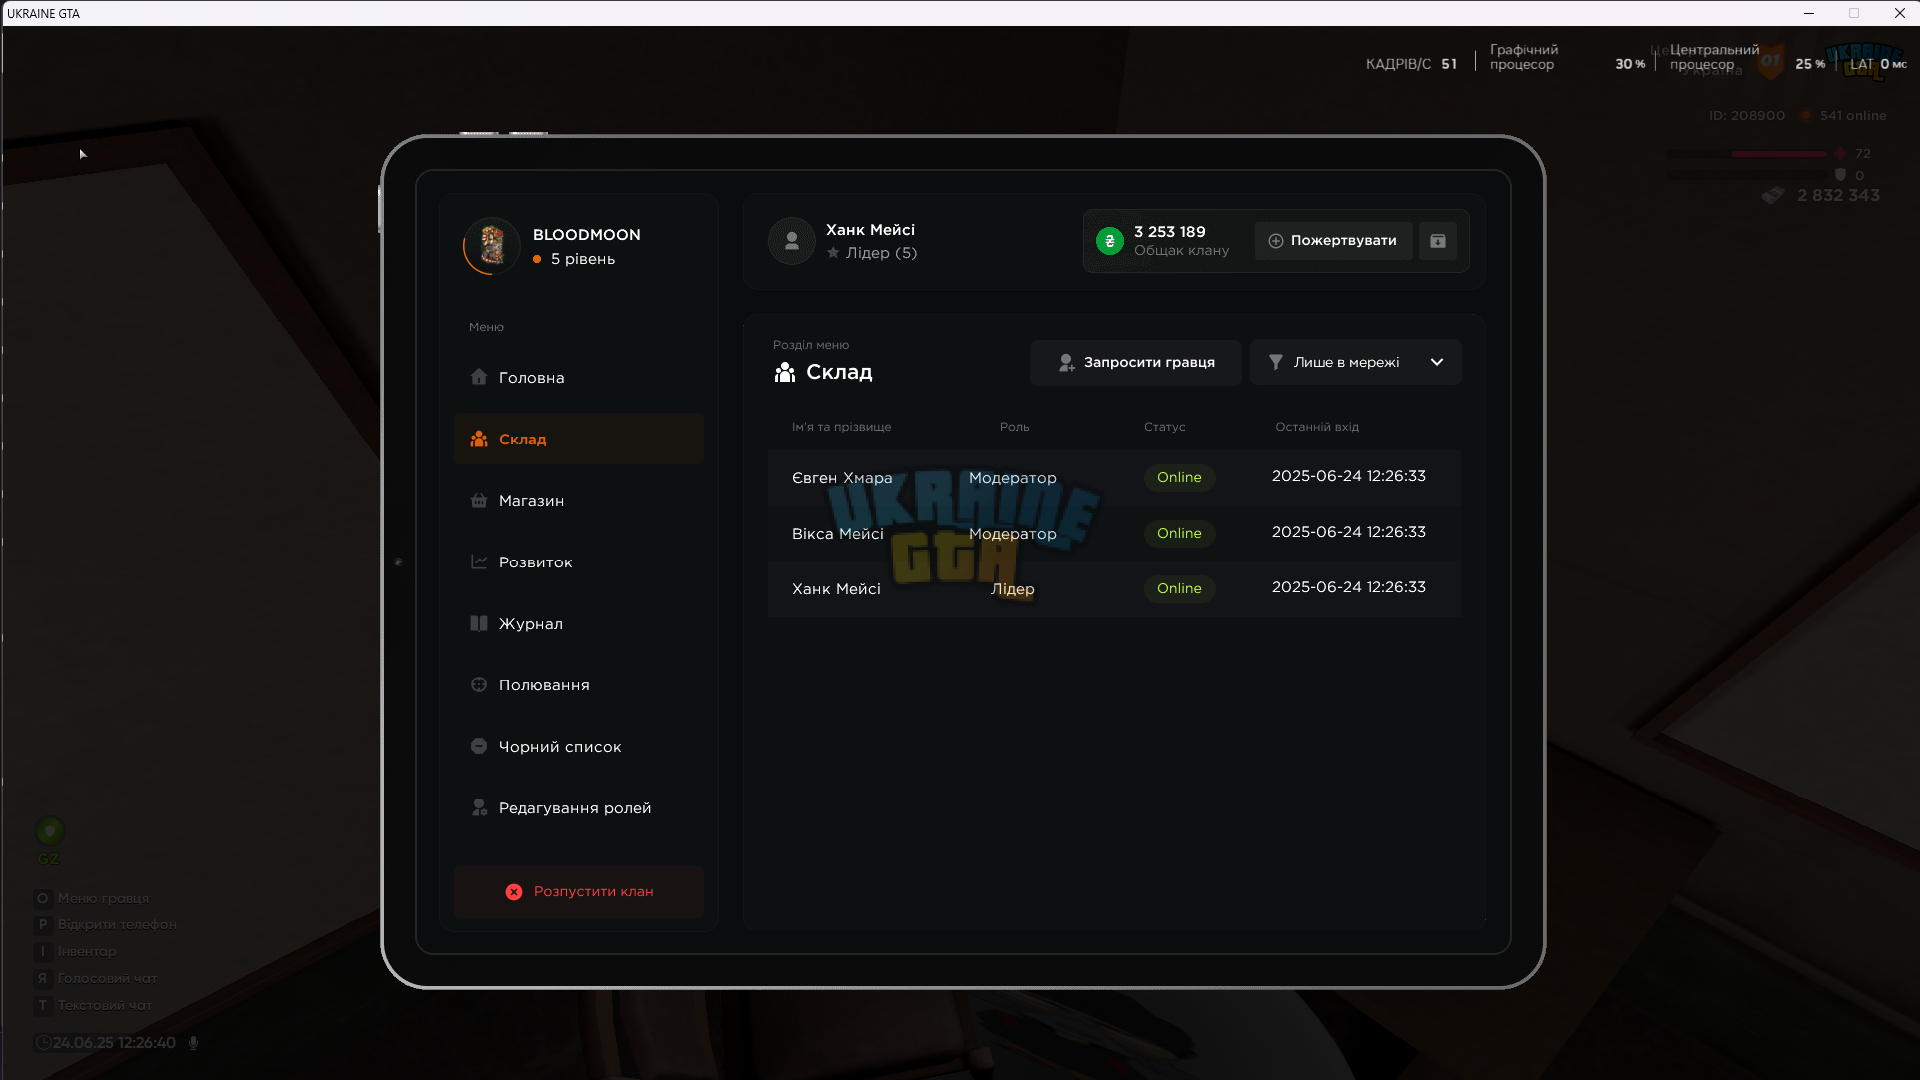1920x1080 pixels.
Task: Open the Полювання menu section
Action: [579, 685]
